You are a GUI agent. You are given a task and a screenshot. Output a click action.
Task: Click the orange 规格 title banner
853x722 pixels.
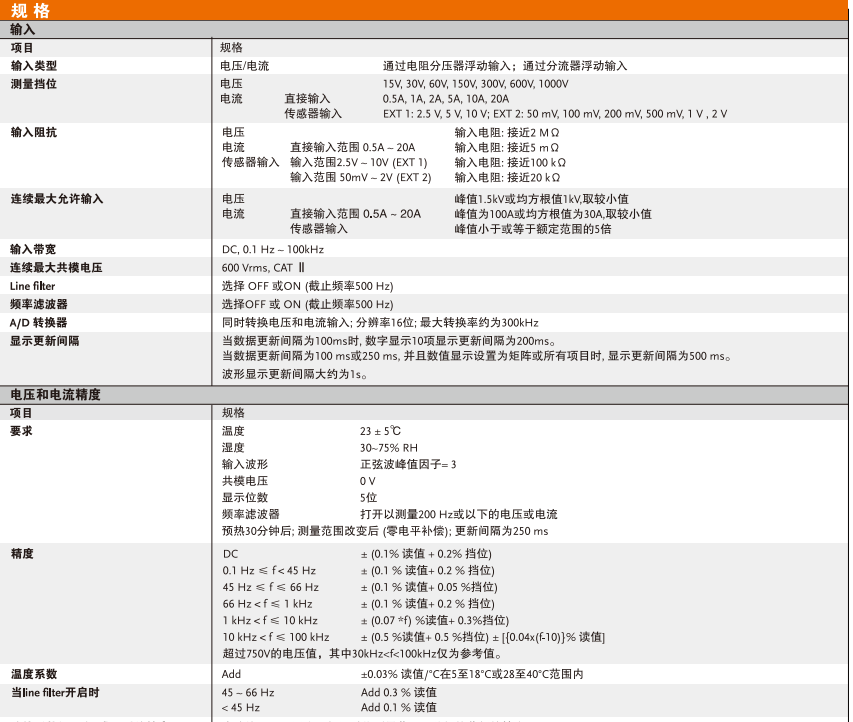click(424, 10)
